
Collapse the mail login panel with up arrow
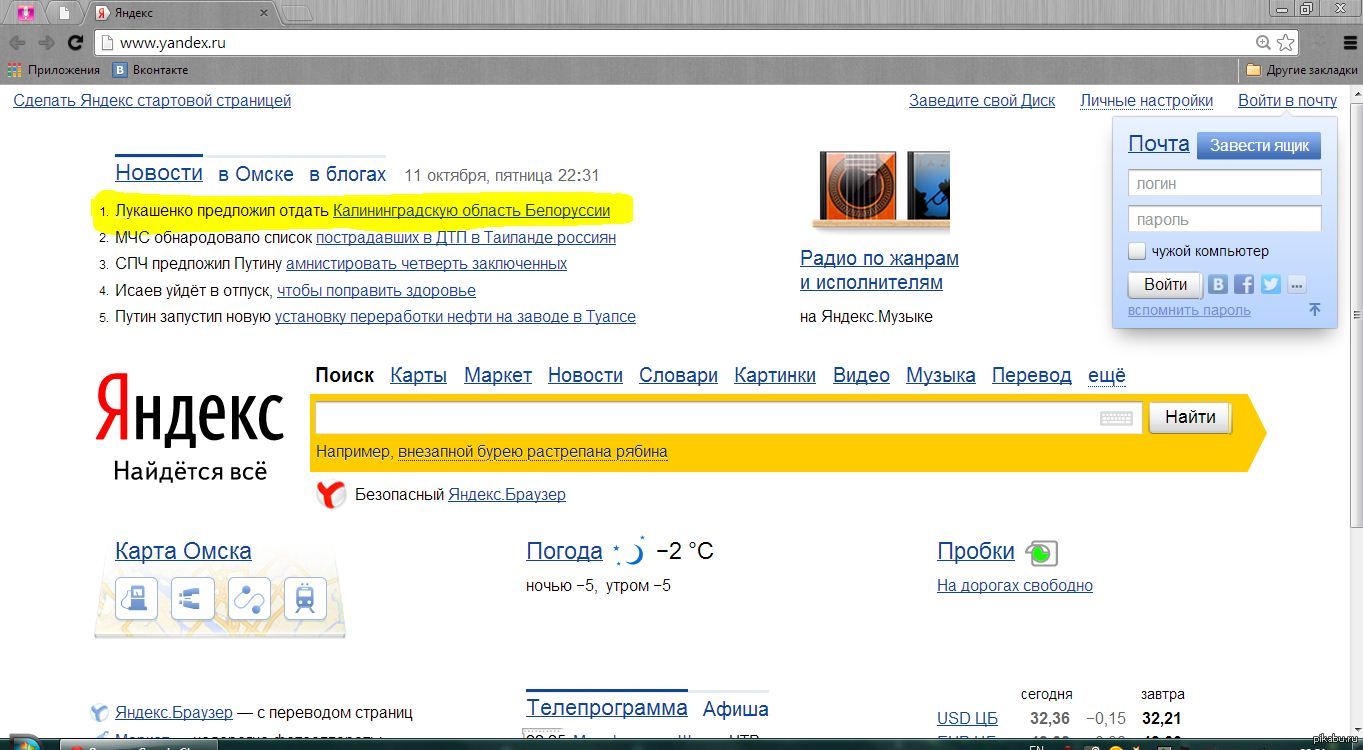pyautogui.click(x=1315, y=310)
